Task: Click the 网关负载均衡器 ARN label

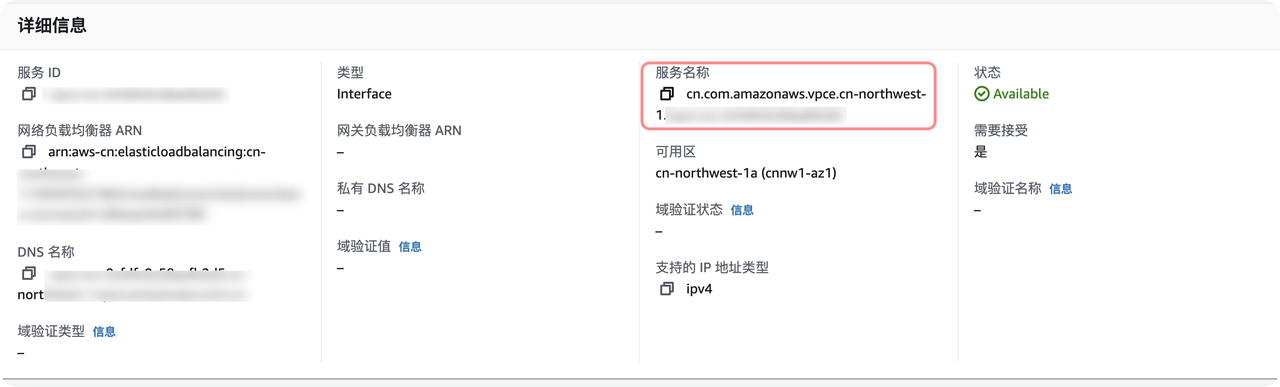Action: [x=400, y=130]
